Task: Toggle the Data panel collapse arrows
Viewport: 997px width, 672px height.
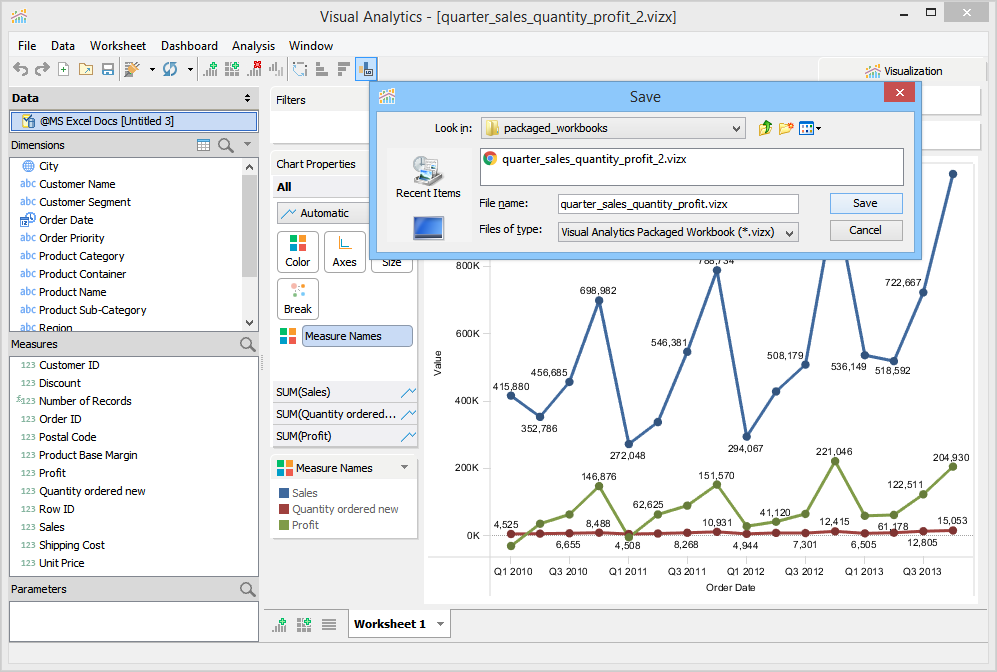Action: [247, 98]
